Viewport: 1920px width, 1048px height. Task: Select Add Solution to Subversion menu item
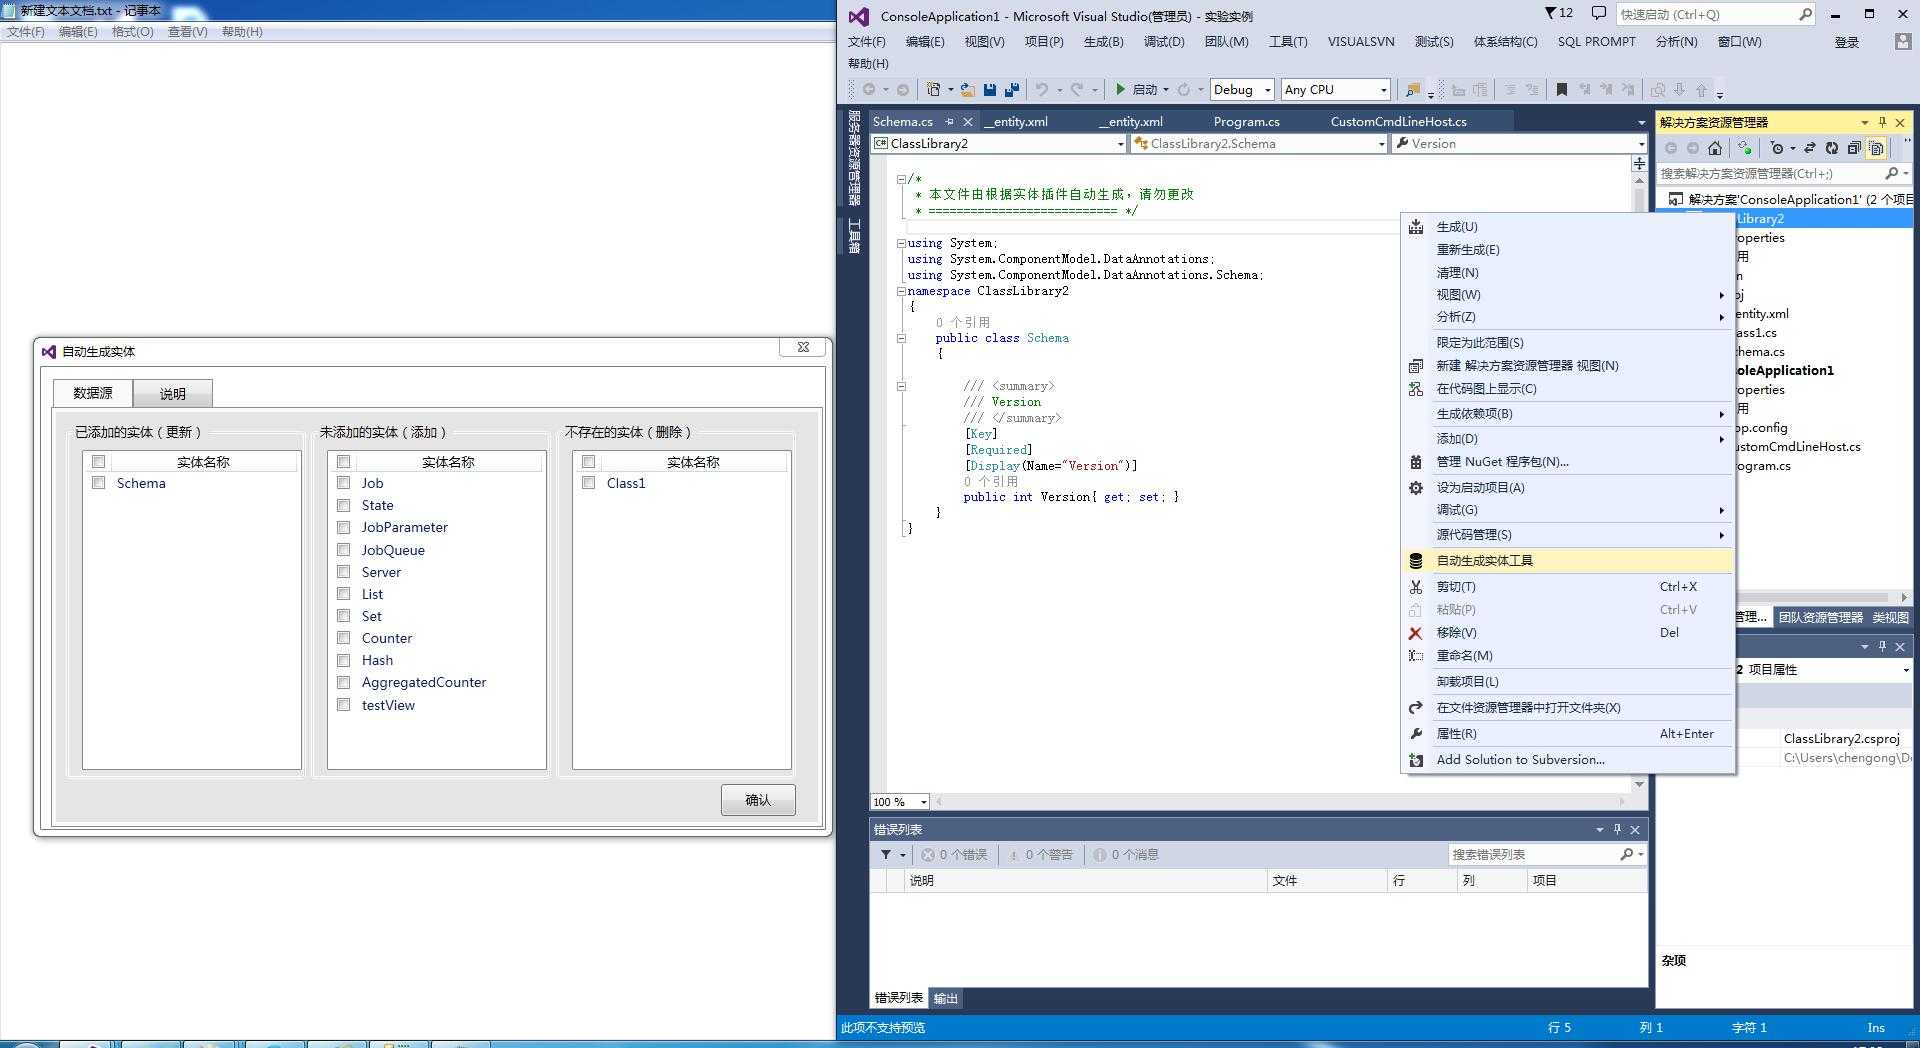(x=1567, y=760)
